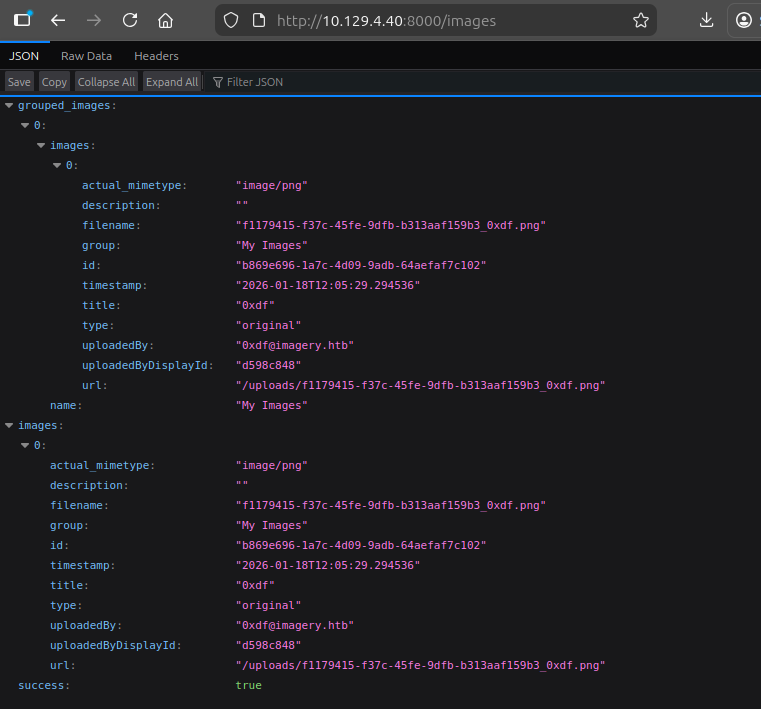Viewport: 761px width, 709px height.
Task: Collapse the grouped_images node
Action: coord(9,105)
